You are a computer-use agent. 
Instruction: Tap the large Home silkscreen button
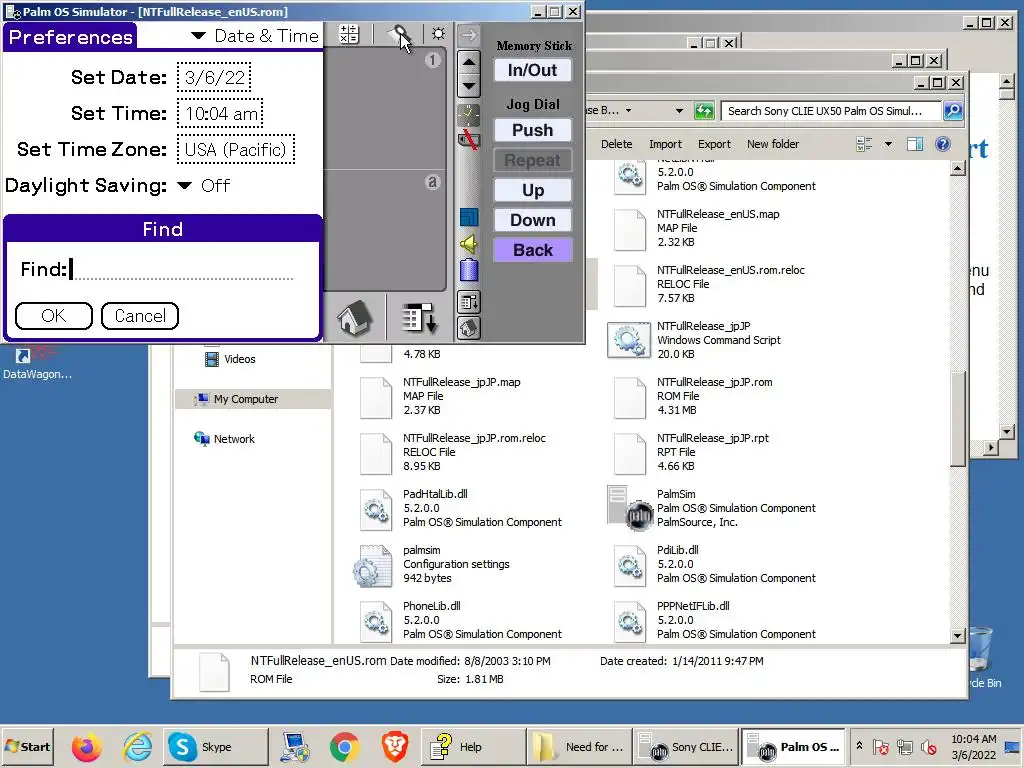[x=355, y=319]
